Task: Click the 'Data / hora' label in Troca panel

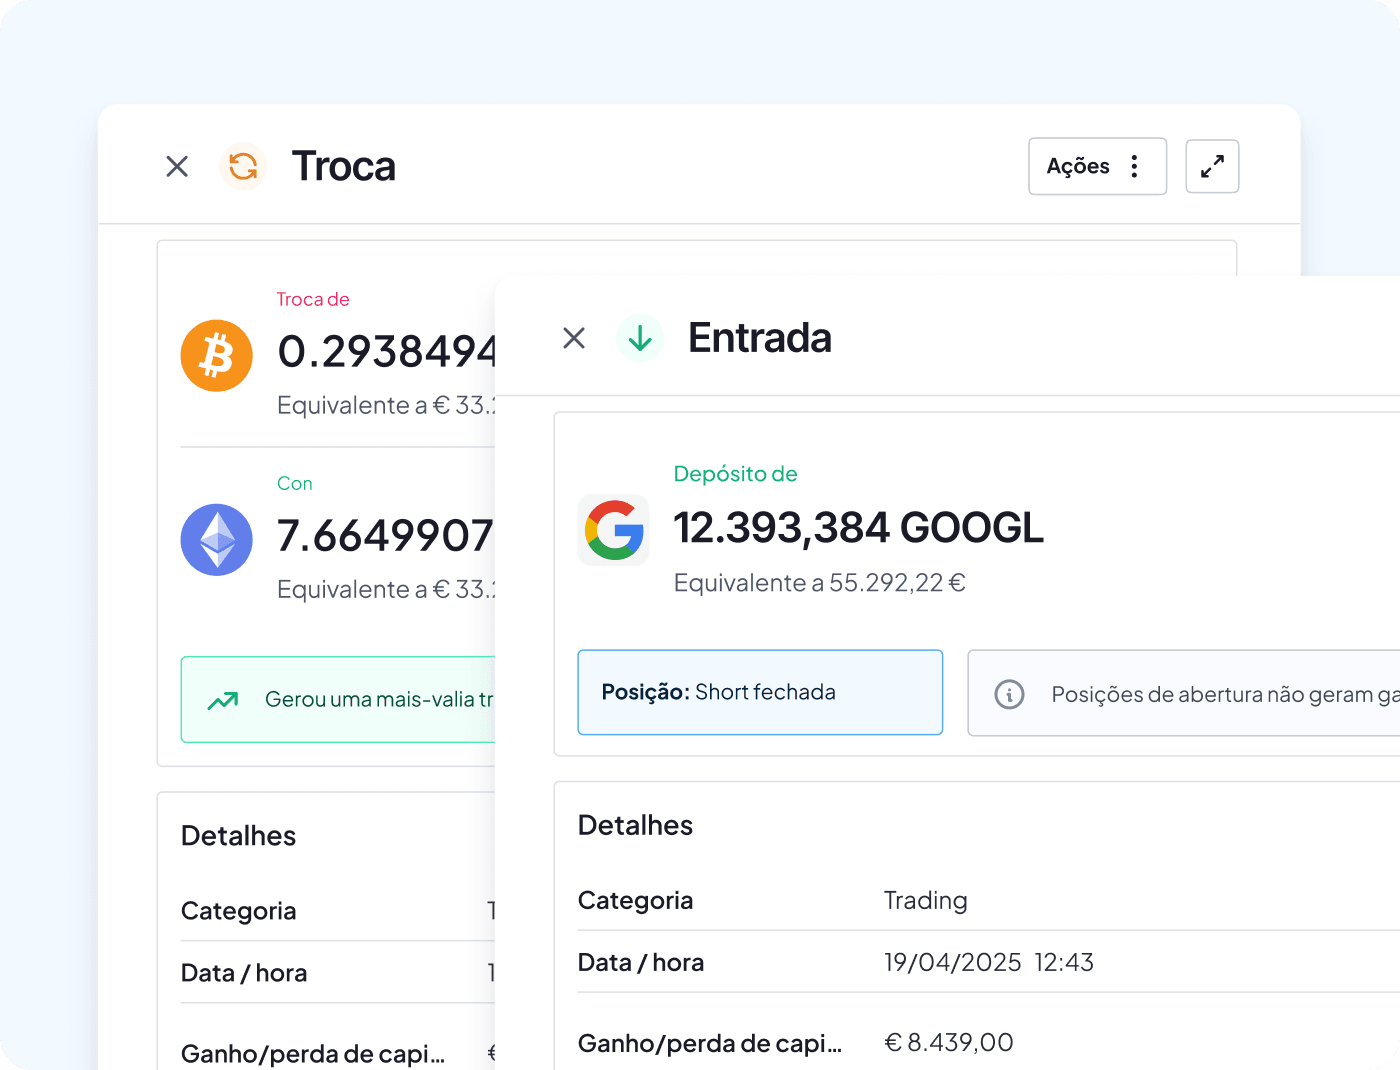Action: pyautogui.click(x=244, y=973)
